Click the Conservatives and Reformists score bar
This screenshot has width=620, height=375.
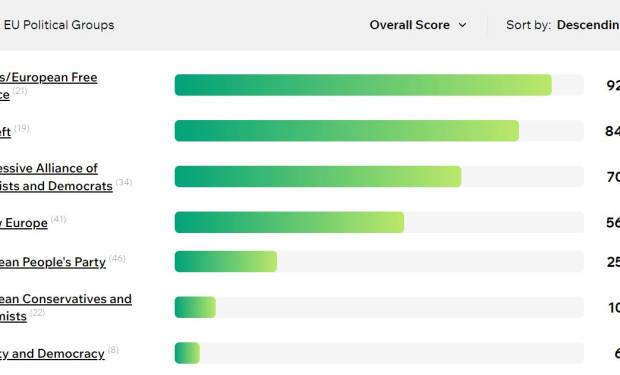[x=379, y=307]
